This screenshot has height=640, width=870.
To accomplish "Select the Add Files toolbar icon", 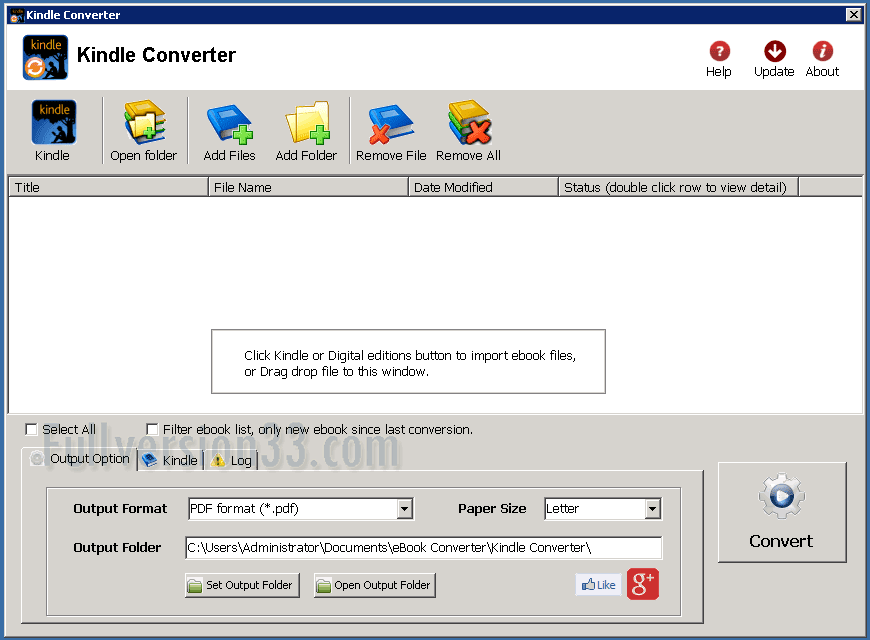I will click(229, 123).
